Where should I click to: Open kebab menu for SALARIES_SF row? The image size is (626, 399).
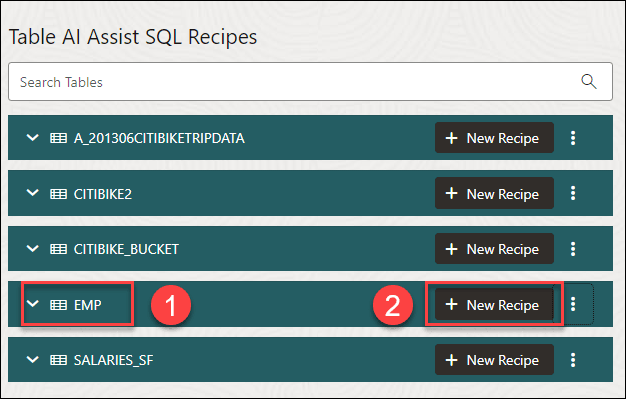573,360
